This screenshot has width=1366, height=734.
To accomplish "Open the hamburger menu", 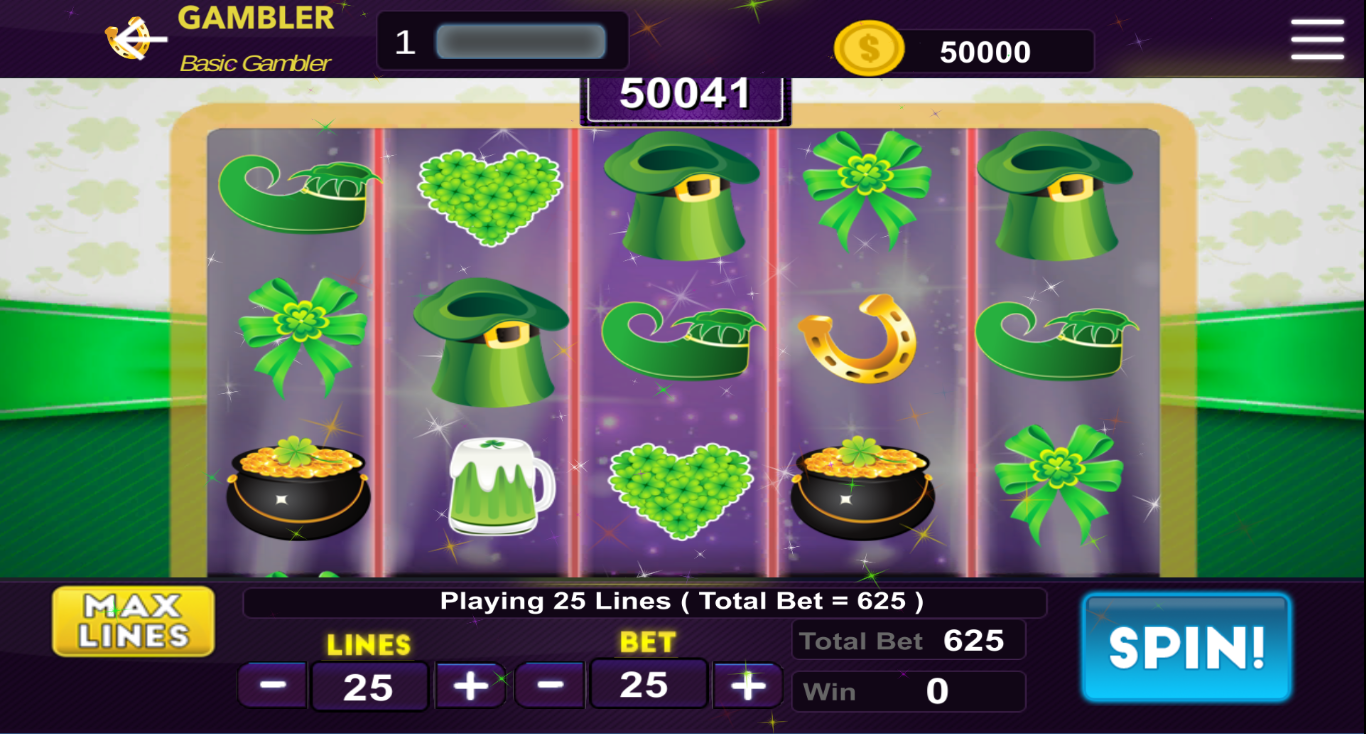I will pos(1317,39).
